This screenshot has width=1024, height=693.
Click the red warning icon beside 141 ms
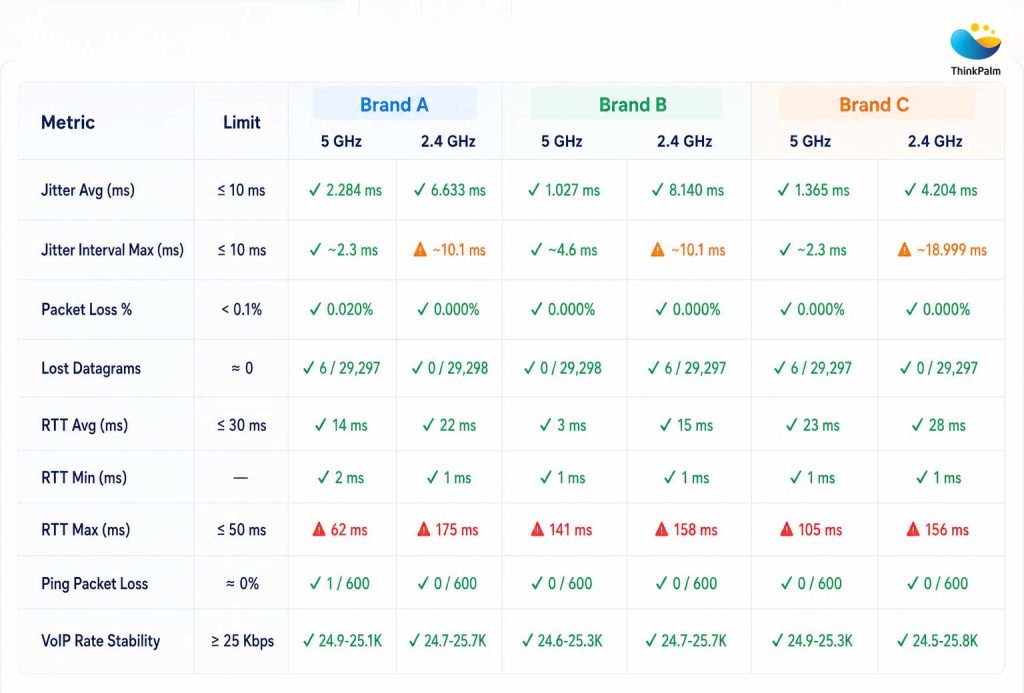pyautogui.click(x=537, y=529)
